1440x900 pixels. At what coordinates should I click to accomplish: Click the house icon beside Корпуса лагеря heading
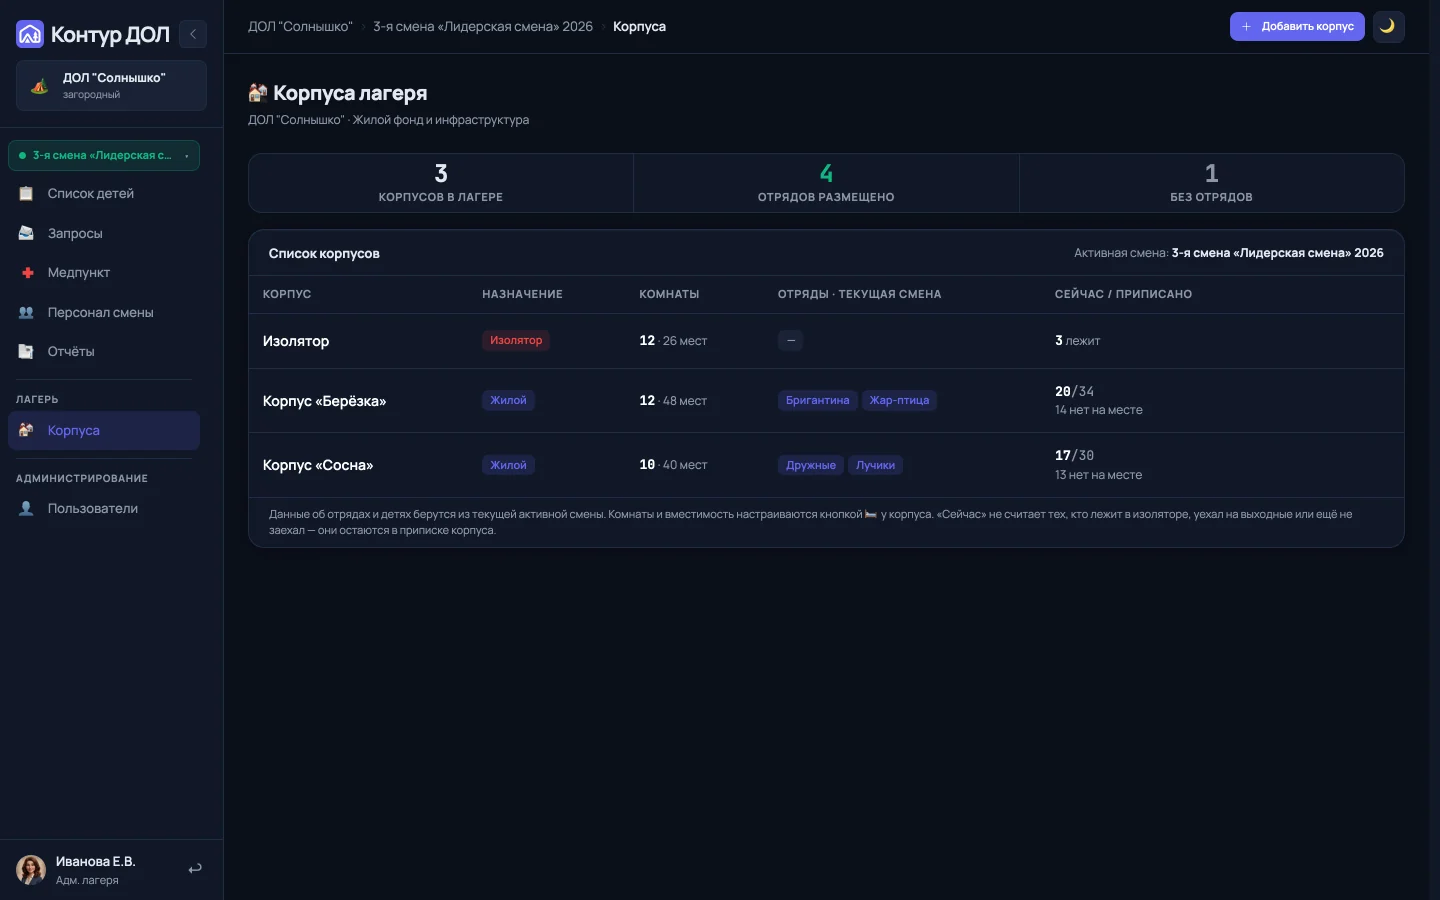[x=258, y=93]
